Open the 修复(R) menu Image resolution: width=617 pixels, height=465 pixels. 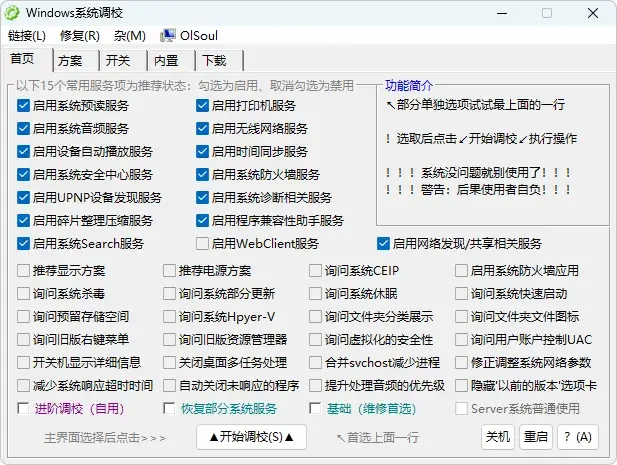click(79, 36)
